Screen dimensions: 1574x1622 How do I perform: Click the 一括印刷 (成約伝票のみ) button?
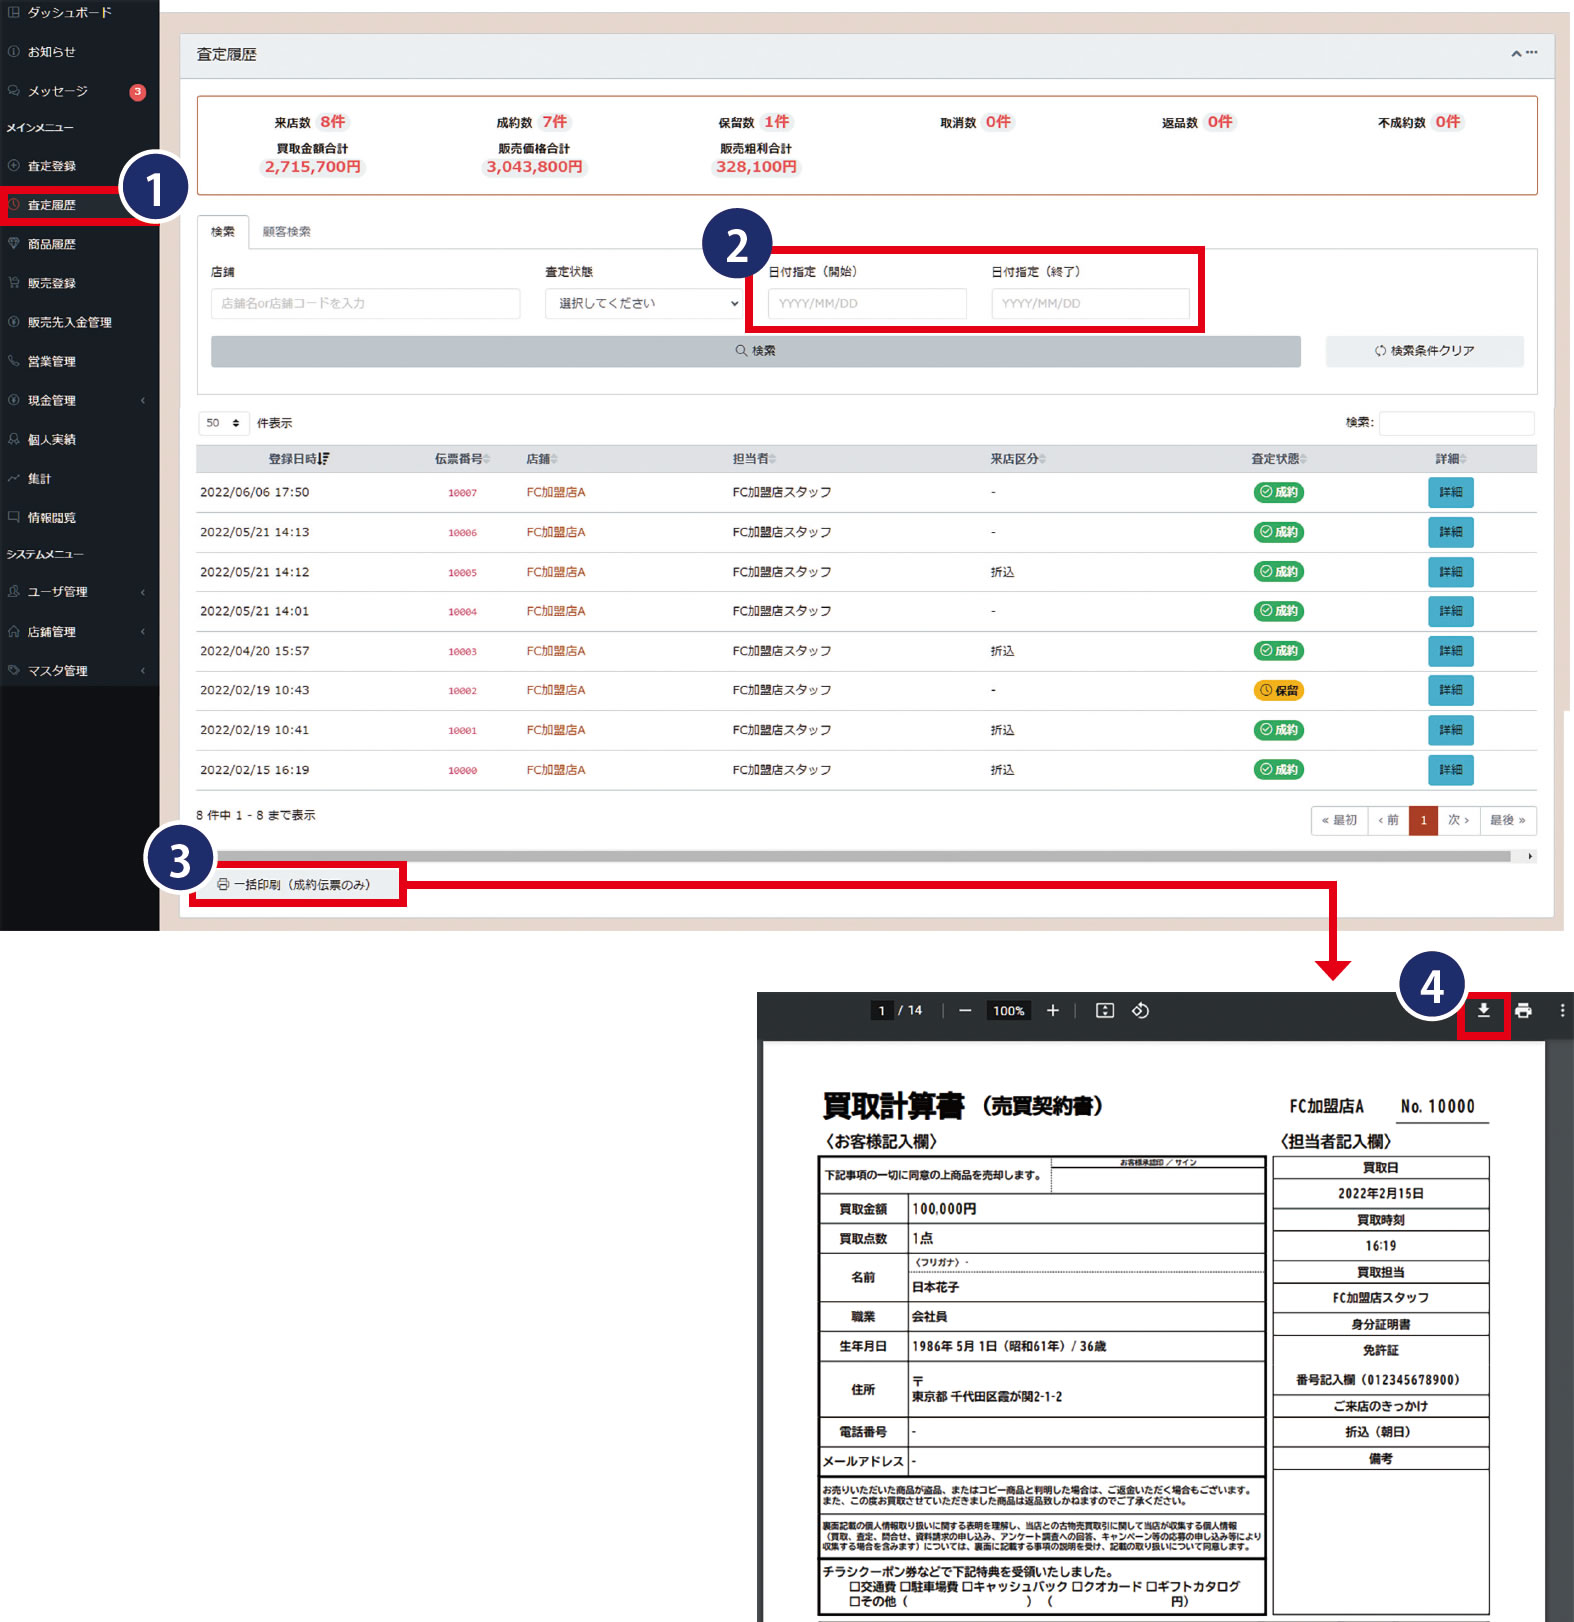coord(295,885)
